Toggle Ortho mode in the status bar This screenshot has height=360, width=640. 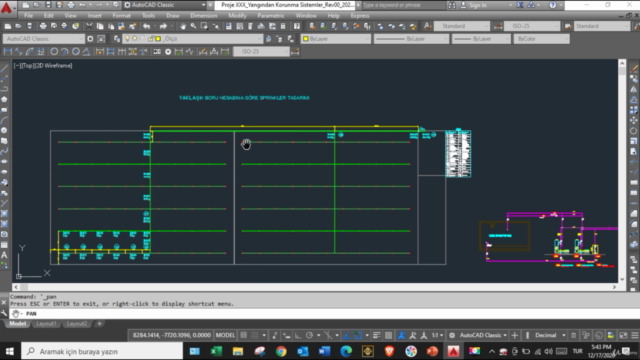[x=298, y=335]
